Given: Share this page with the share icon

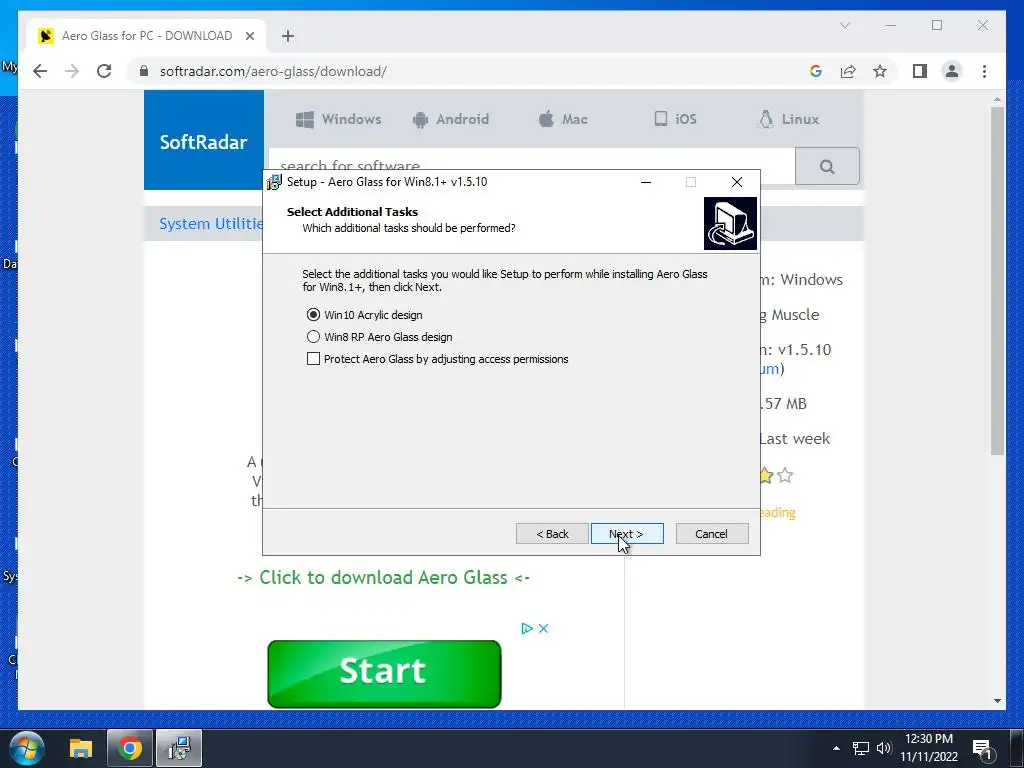Looking at the screenshot, I should tap(848, 71).
